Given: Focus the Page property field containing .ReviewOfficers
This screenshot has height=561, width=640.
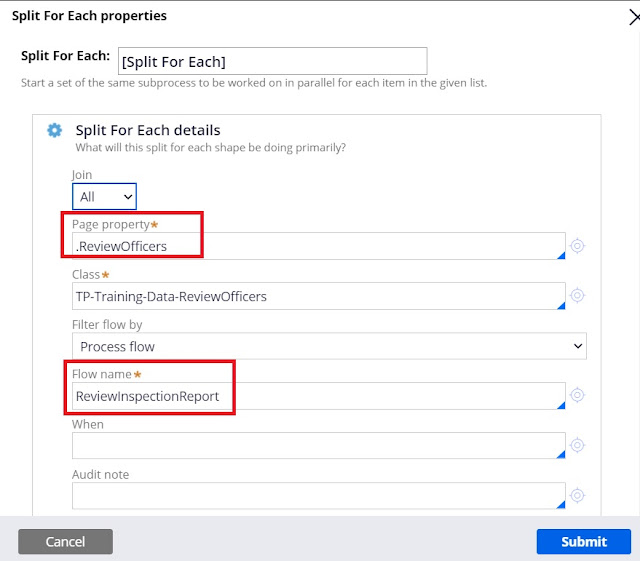Looking at the screenshot, I should pos(318,246).
